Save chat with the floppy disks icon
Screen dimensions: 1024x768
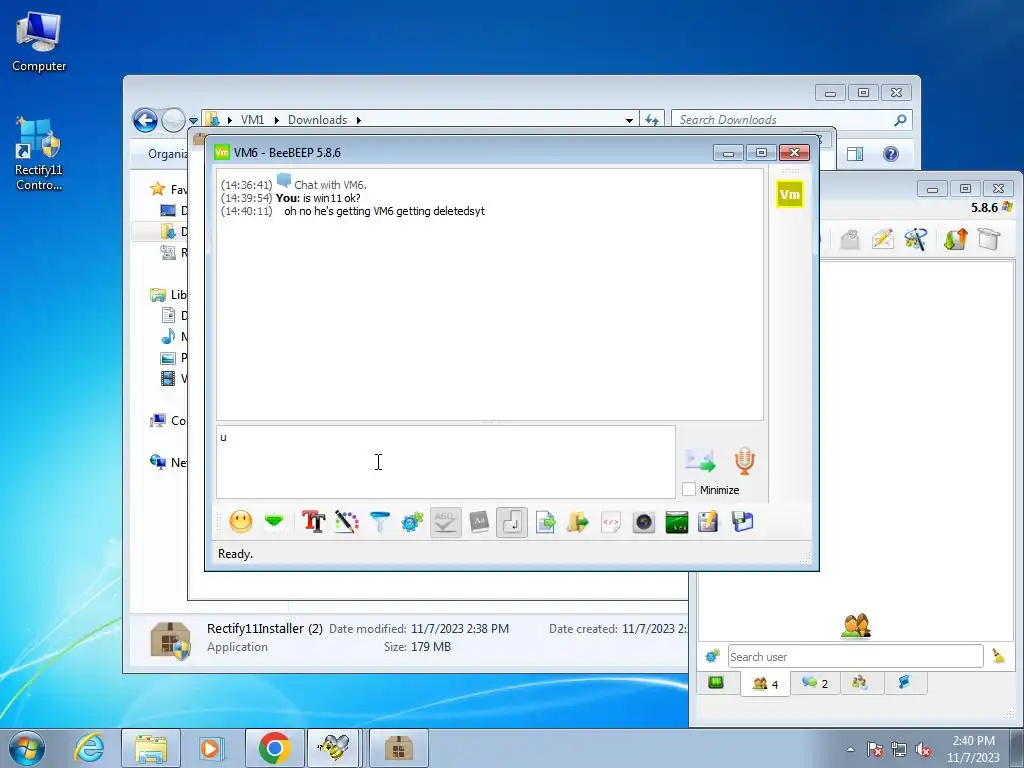[x=743, y=522]
